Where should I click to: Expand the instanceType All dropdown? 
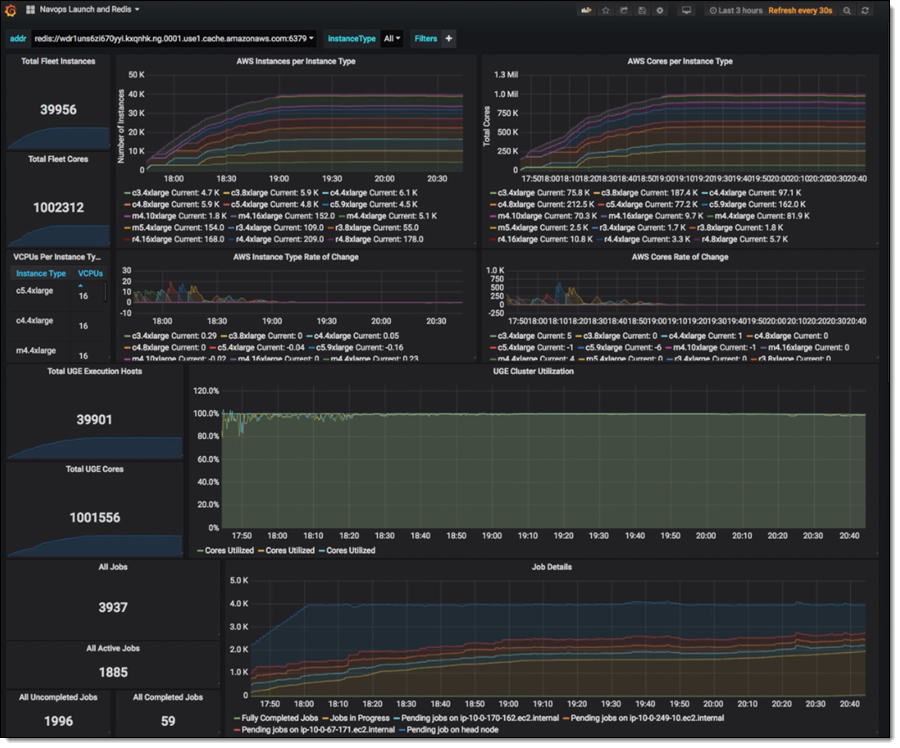coord(392,39)
